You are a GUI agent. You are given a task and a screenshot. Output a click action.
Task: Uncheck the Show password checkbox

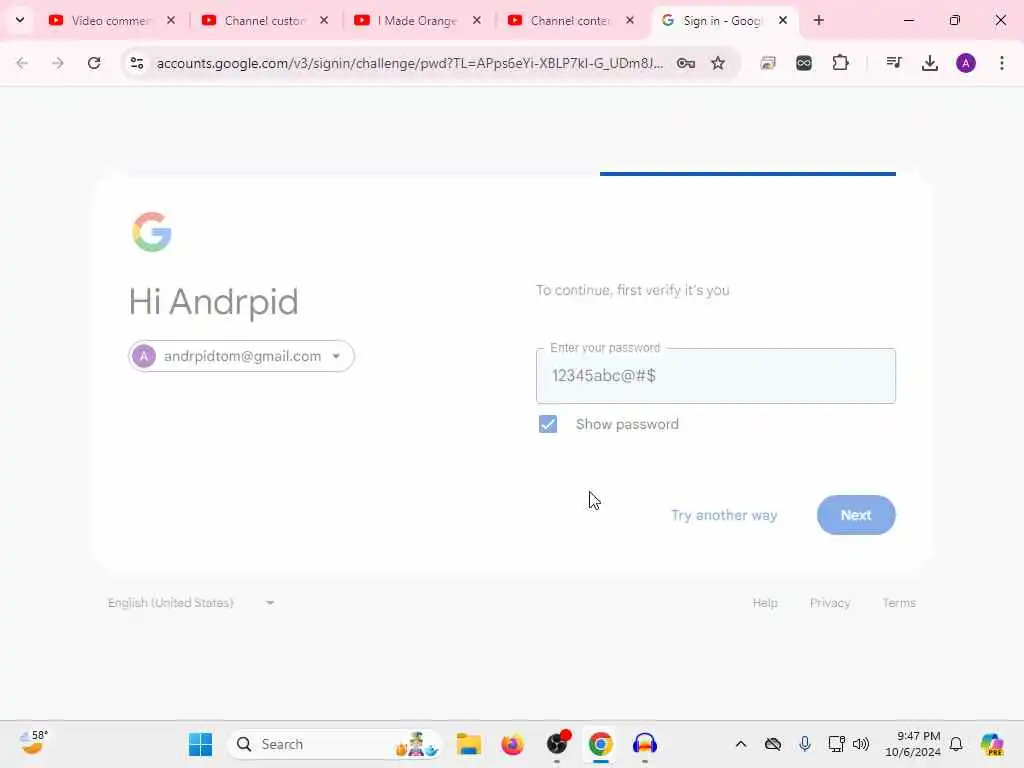[x=548, y=424]
